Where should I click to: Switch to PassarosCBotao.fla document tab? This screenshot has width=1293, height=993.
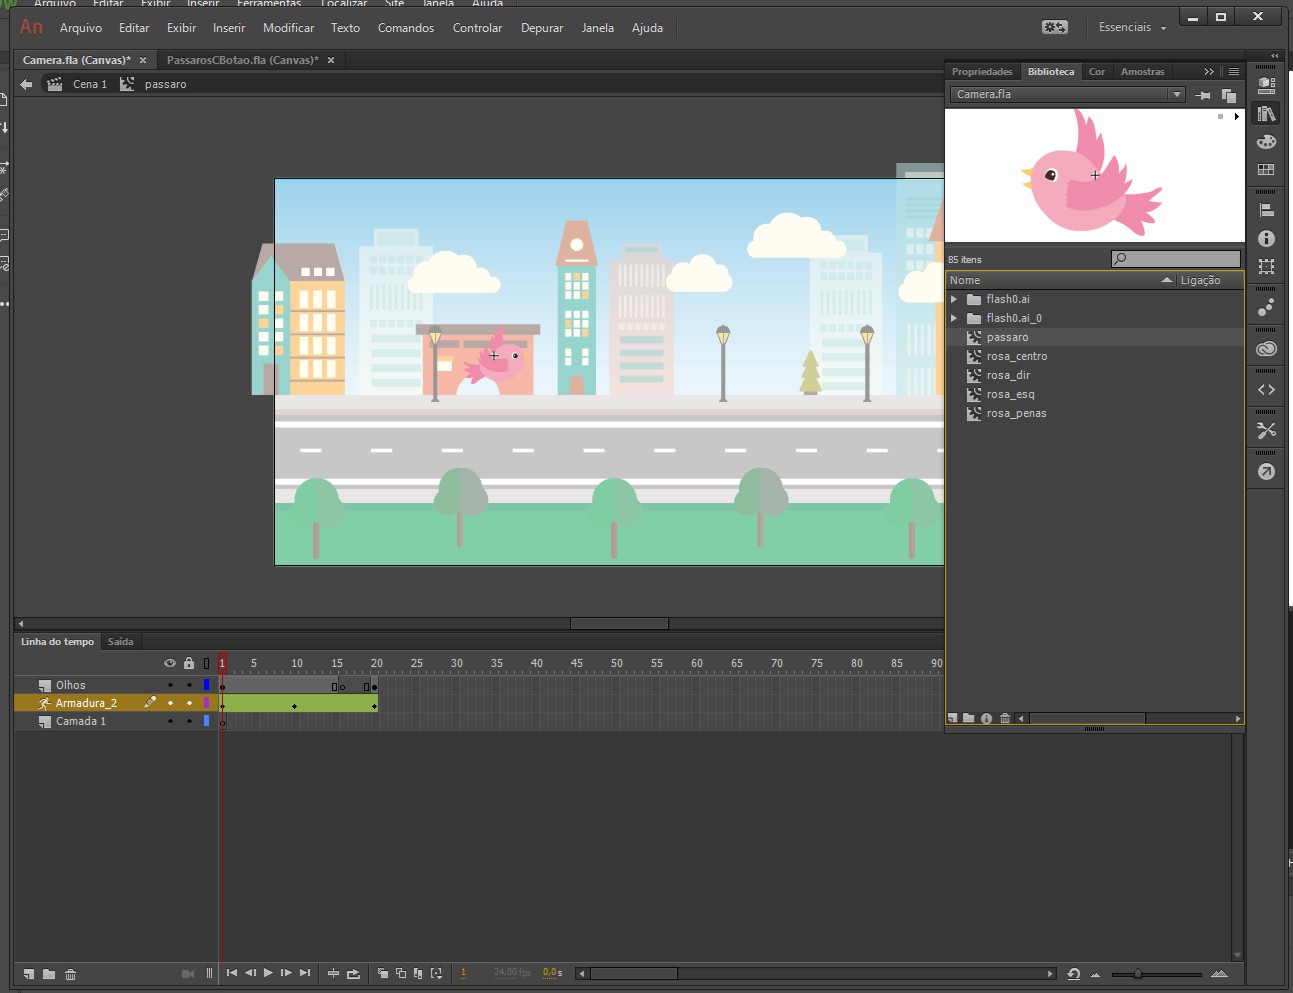(243, 60)
